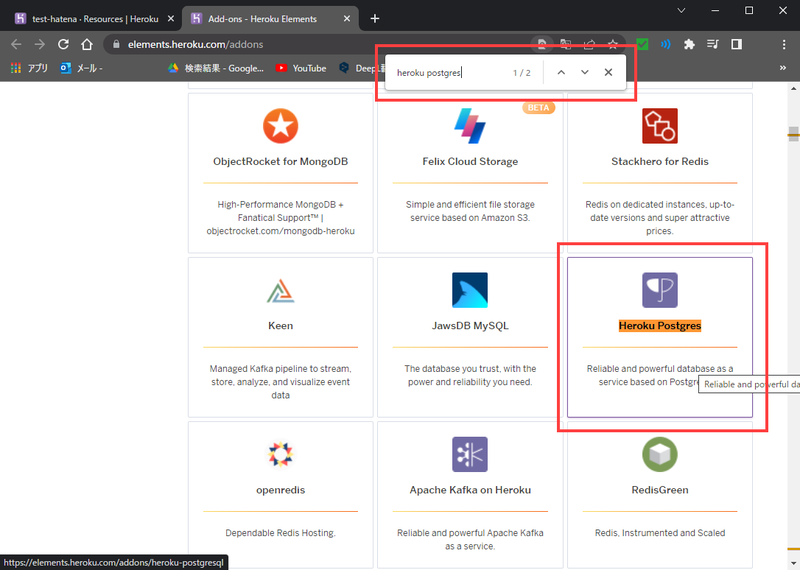The width and height of the screenshot is (800, 570).
Task: Open the ObjectRocket for MongoDB title link
Action: (281, 161)
